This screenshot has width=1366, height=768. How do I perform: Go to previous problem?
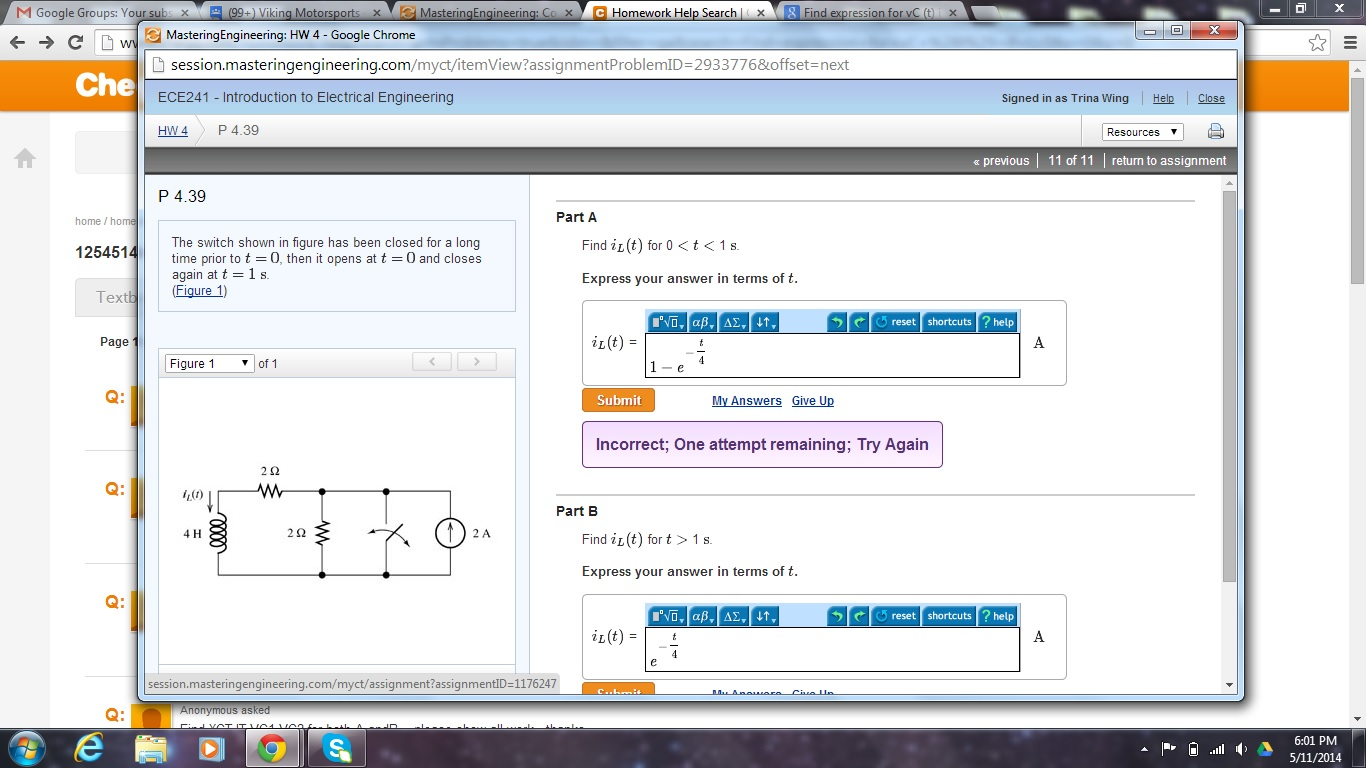point(1001,161)
